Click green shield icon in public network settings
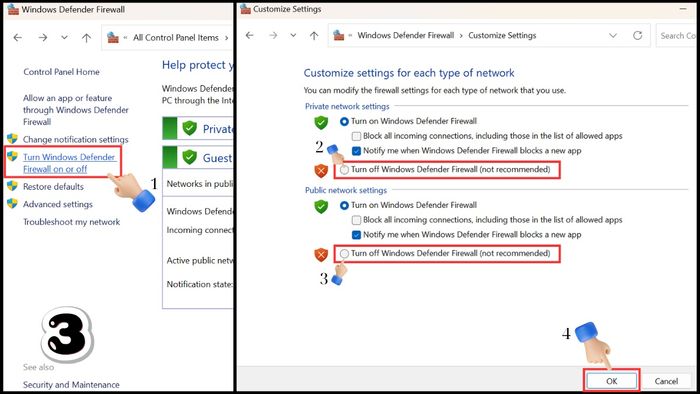Viewport: 700px width, 394px height. click(321, 206)
